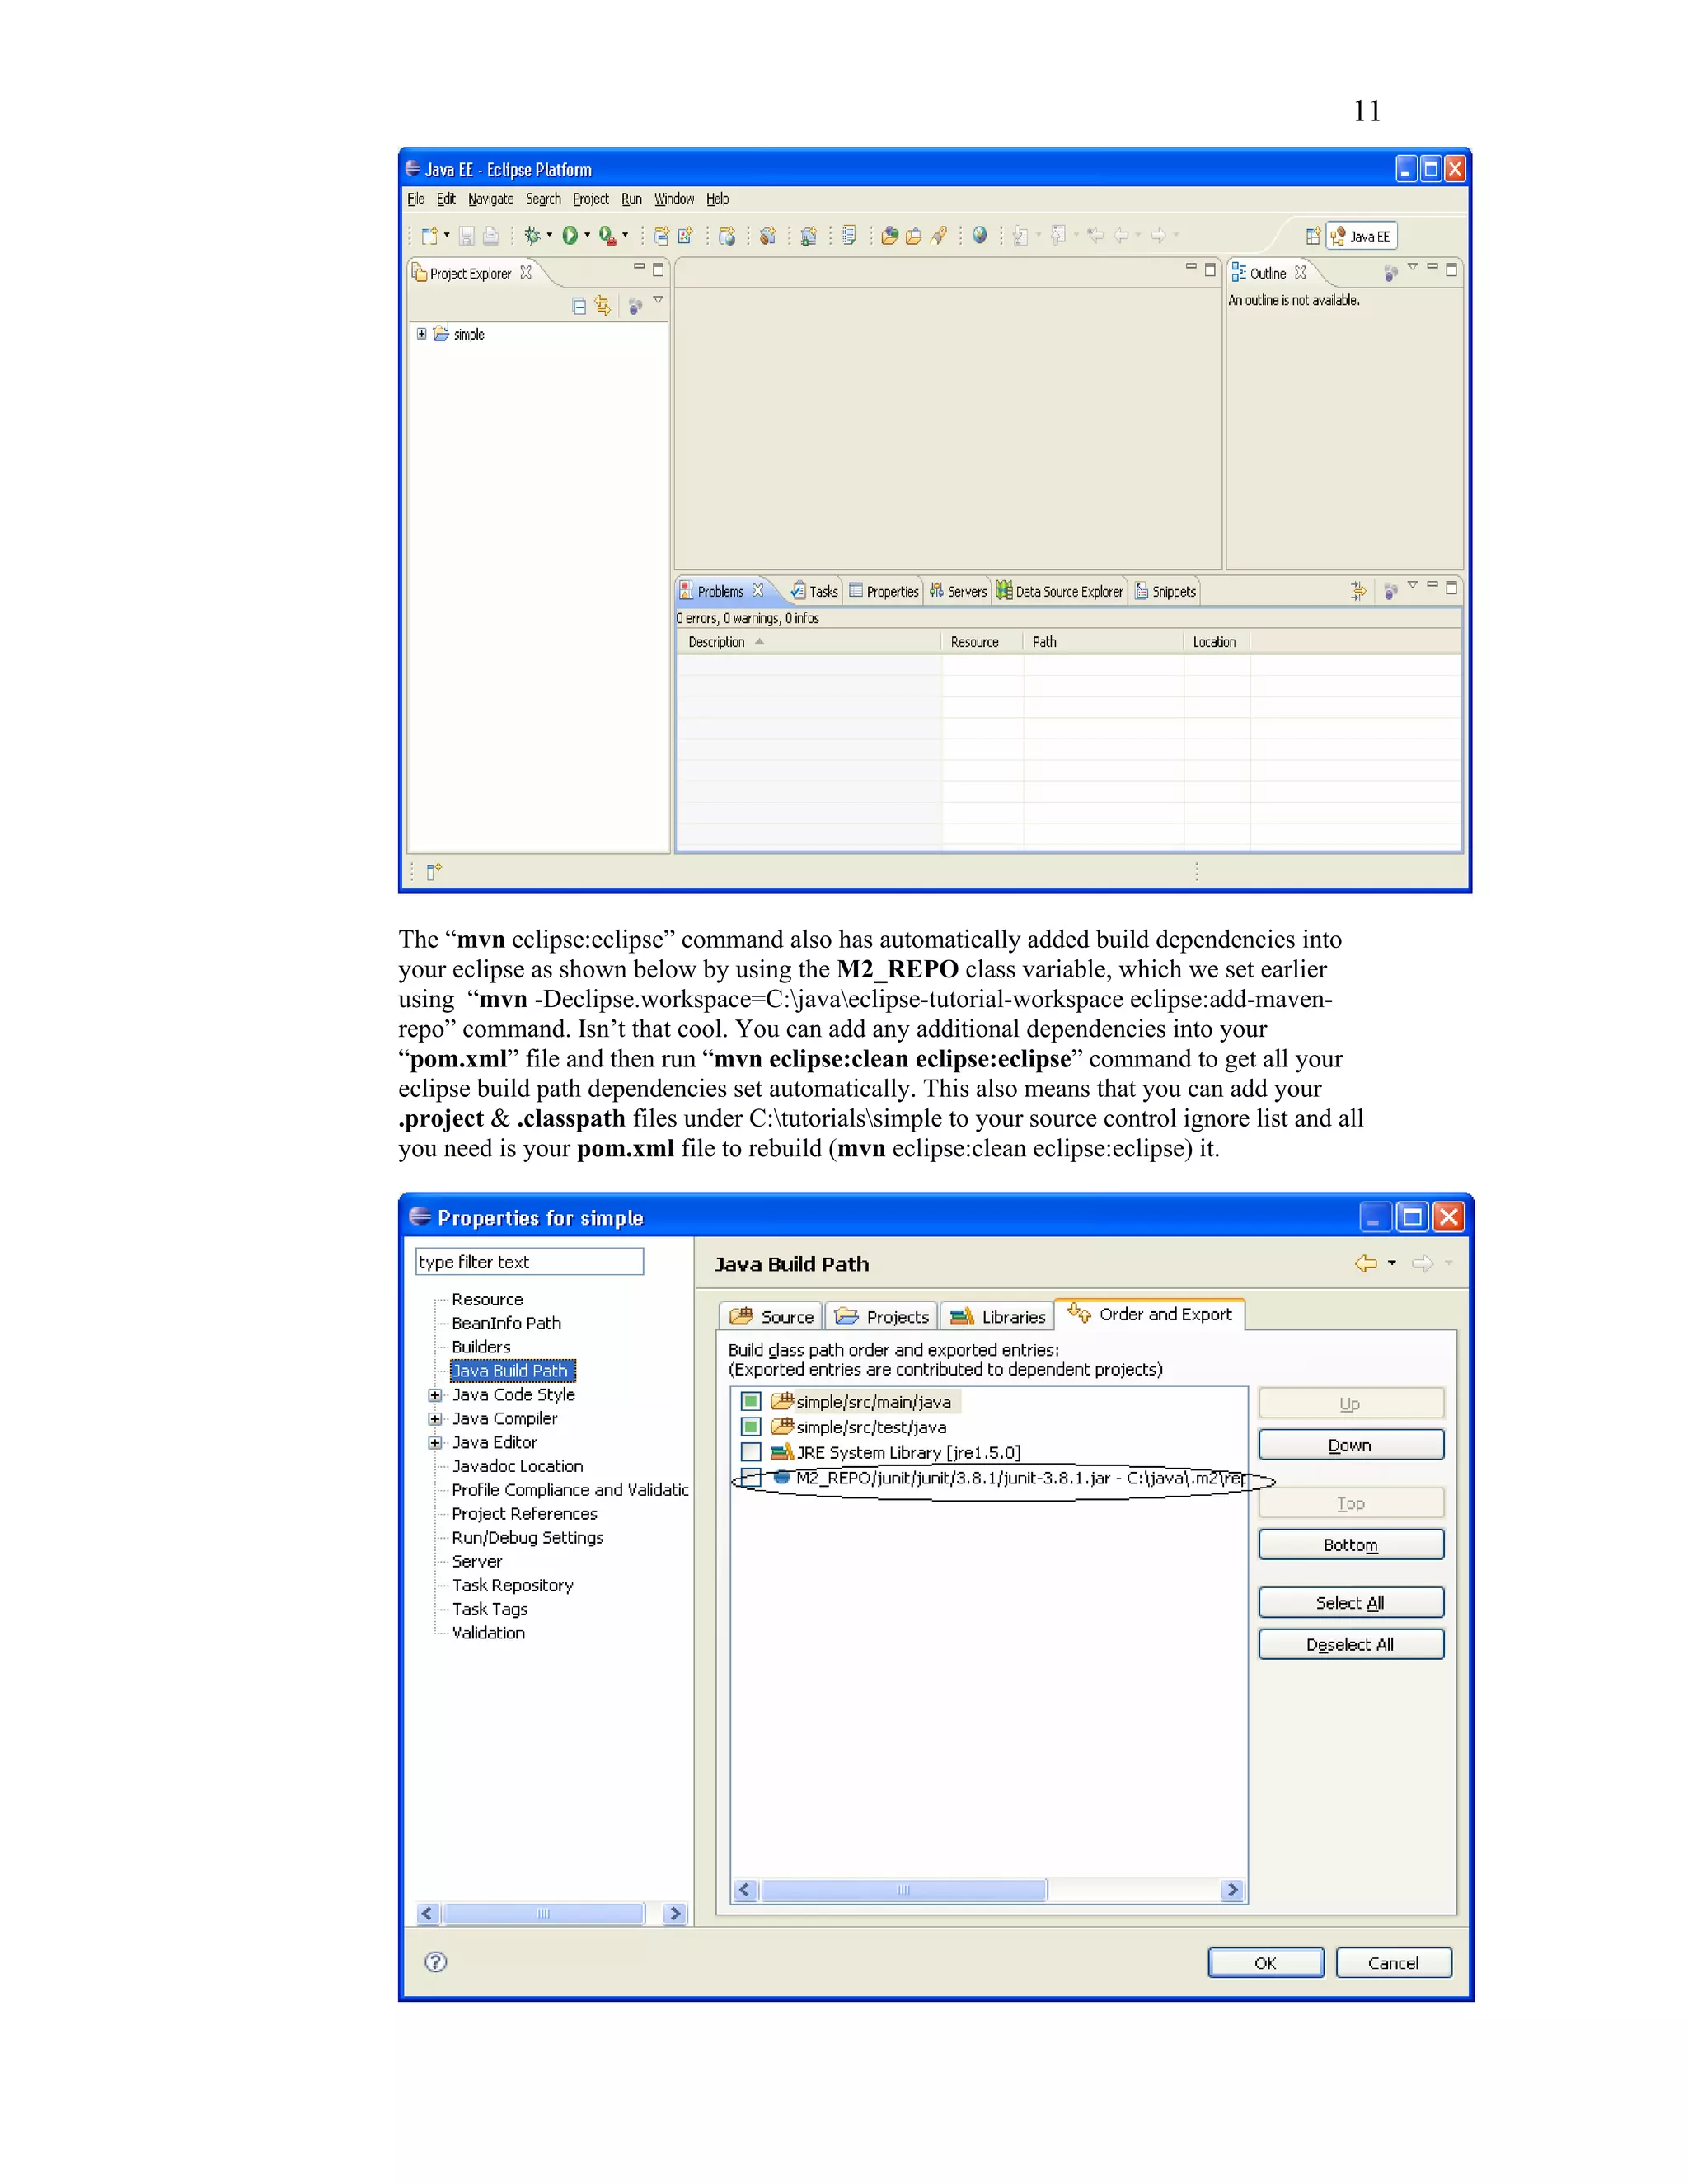Click the Debug bug icon
Image resolution: width=1688 pixels, height=2184 pixels.
point(532,236)
